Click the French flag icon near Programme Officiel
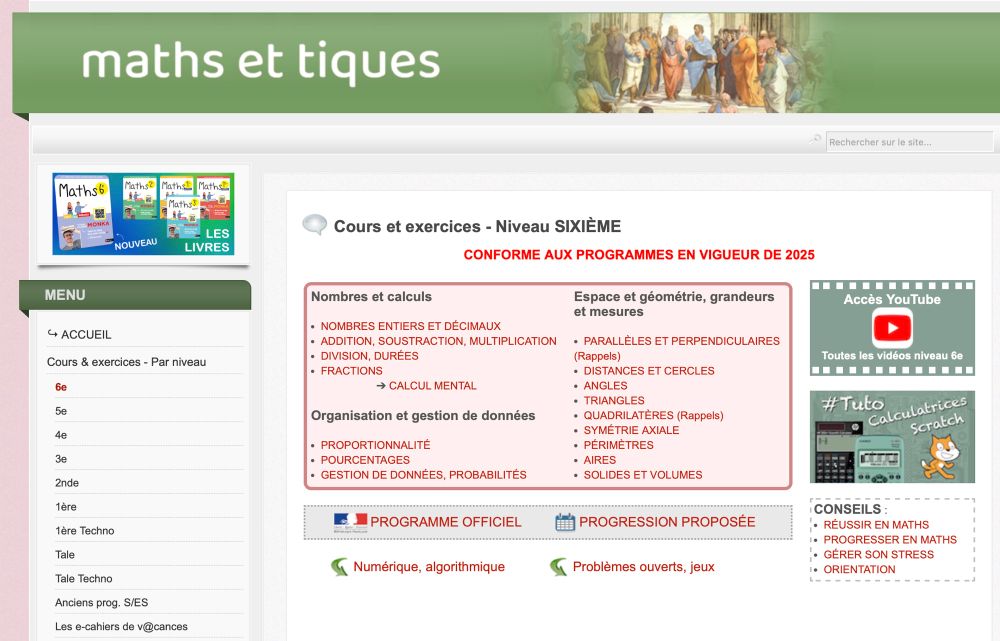The image size is (1000, 641). click(350, 522)
